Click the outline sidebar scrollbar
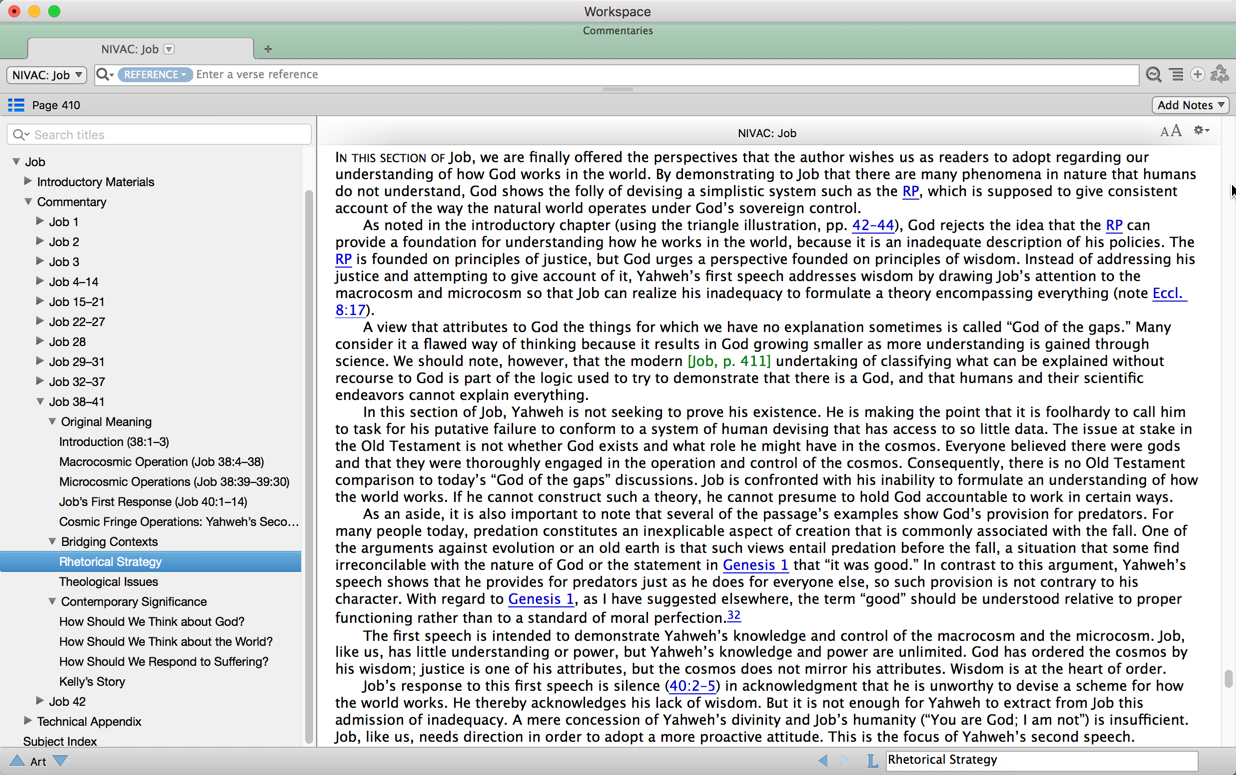Viewport: 1236px width, 775px height. click(x=309, y=468)
